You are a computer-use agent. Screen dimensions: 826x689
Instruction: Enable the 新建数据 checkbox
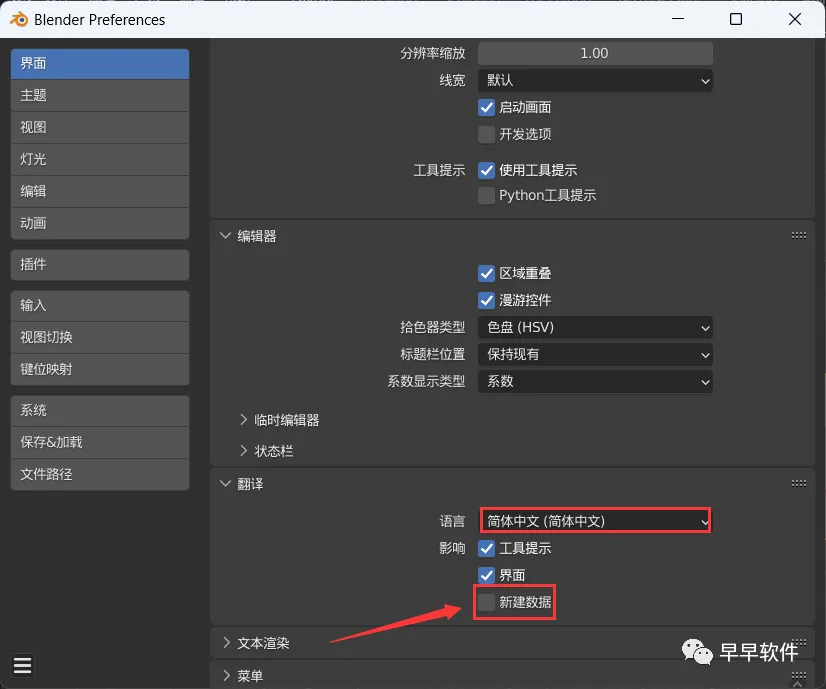486,602
